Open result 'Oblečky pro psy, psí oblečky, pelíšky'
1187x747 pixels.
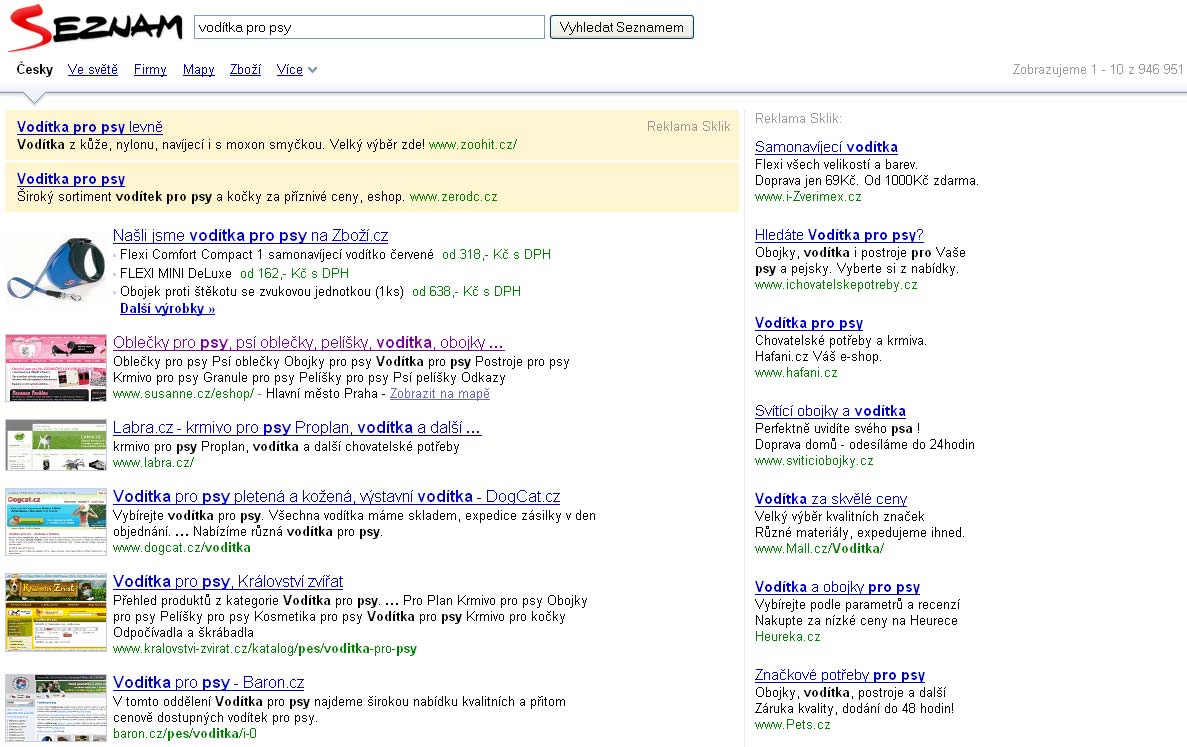(308, 342)
